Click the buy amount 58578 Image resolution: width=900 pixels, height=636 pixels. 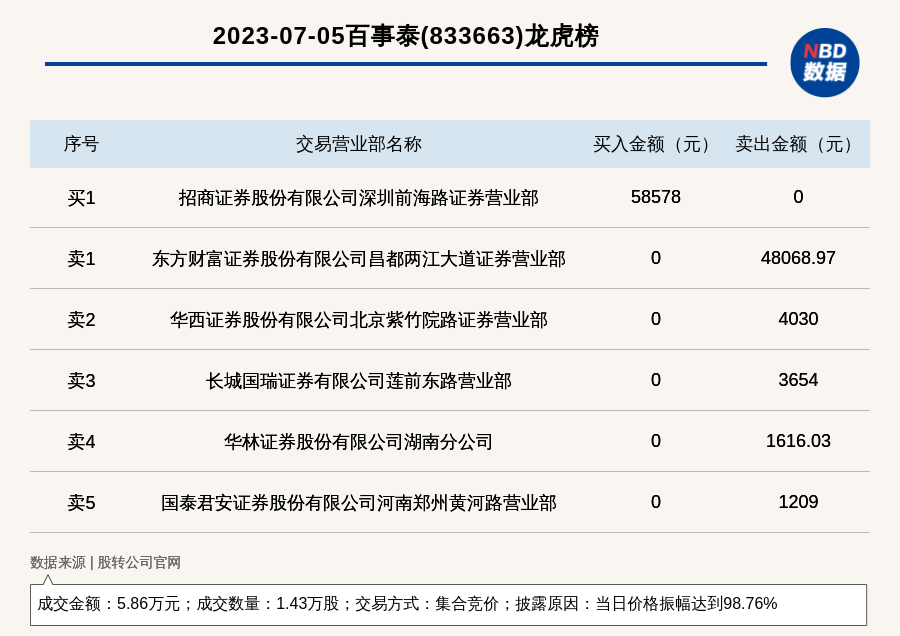655,197
